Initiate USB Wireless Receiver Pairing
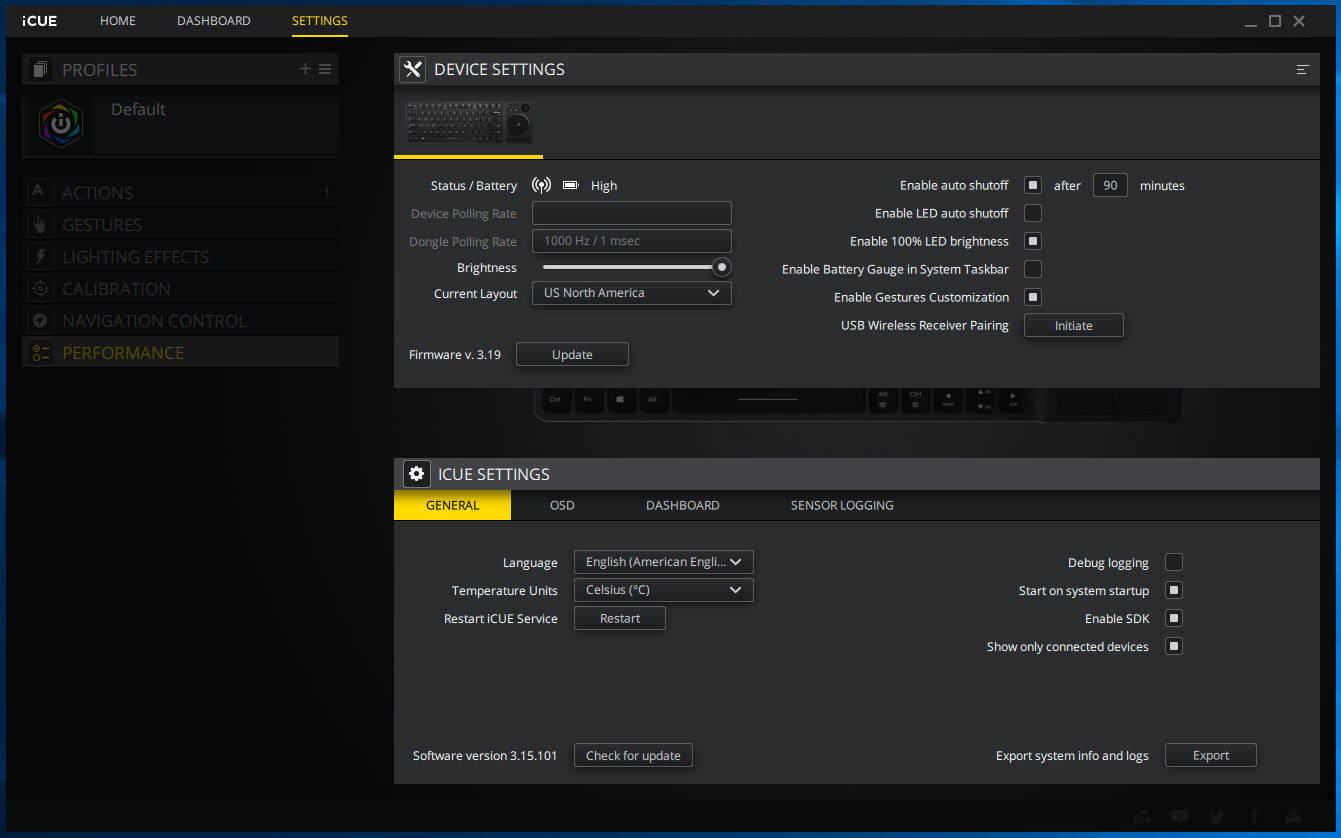Image resolution: width=1341 pixels, height=838 pixels. pos(1074,325)
